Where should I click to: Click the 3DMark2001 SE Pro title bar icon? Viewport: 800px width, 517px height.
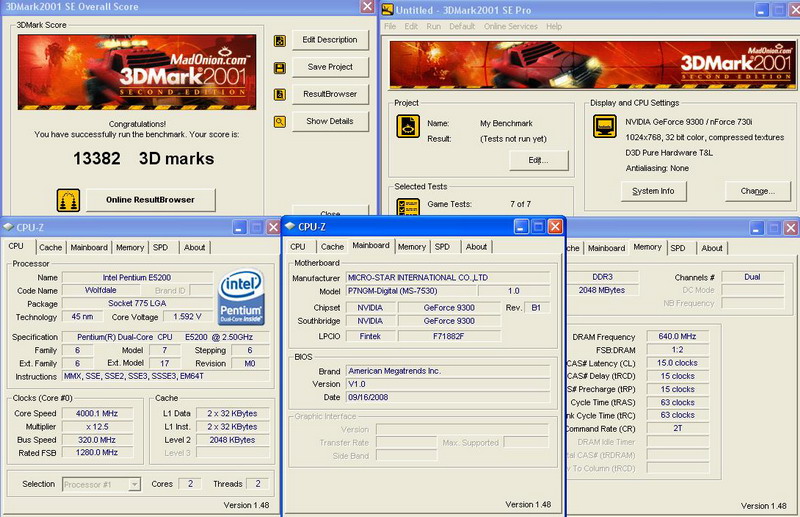pyautogui.click(x=388, y=9)
